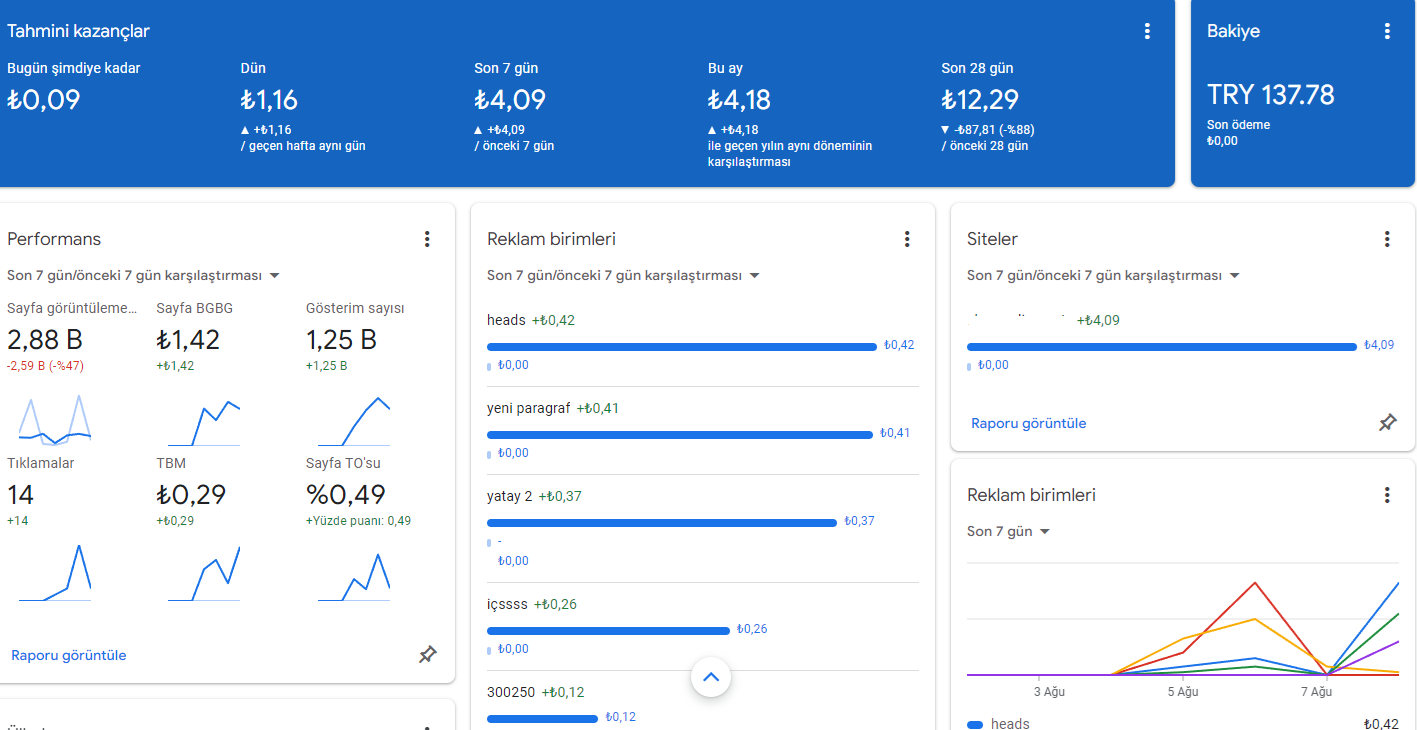This screenshot has width=1417, height=730.
Task: Pin the Performans card
Action: (x=428, y=655)
